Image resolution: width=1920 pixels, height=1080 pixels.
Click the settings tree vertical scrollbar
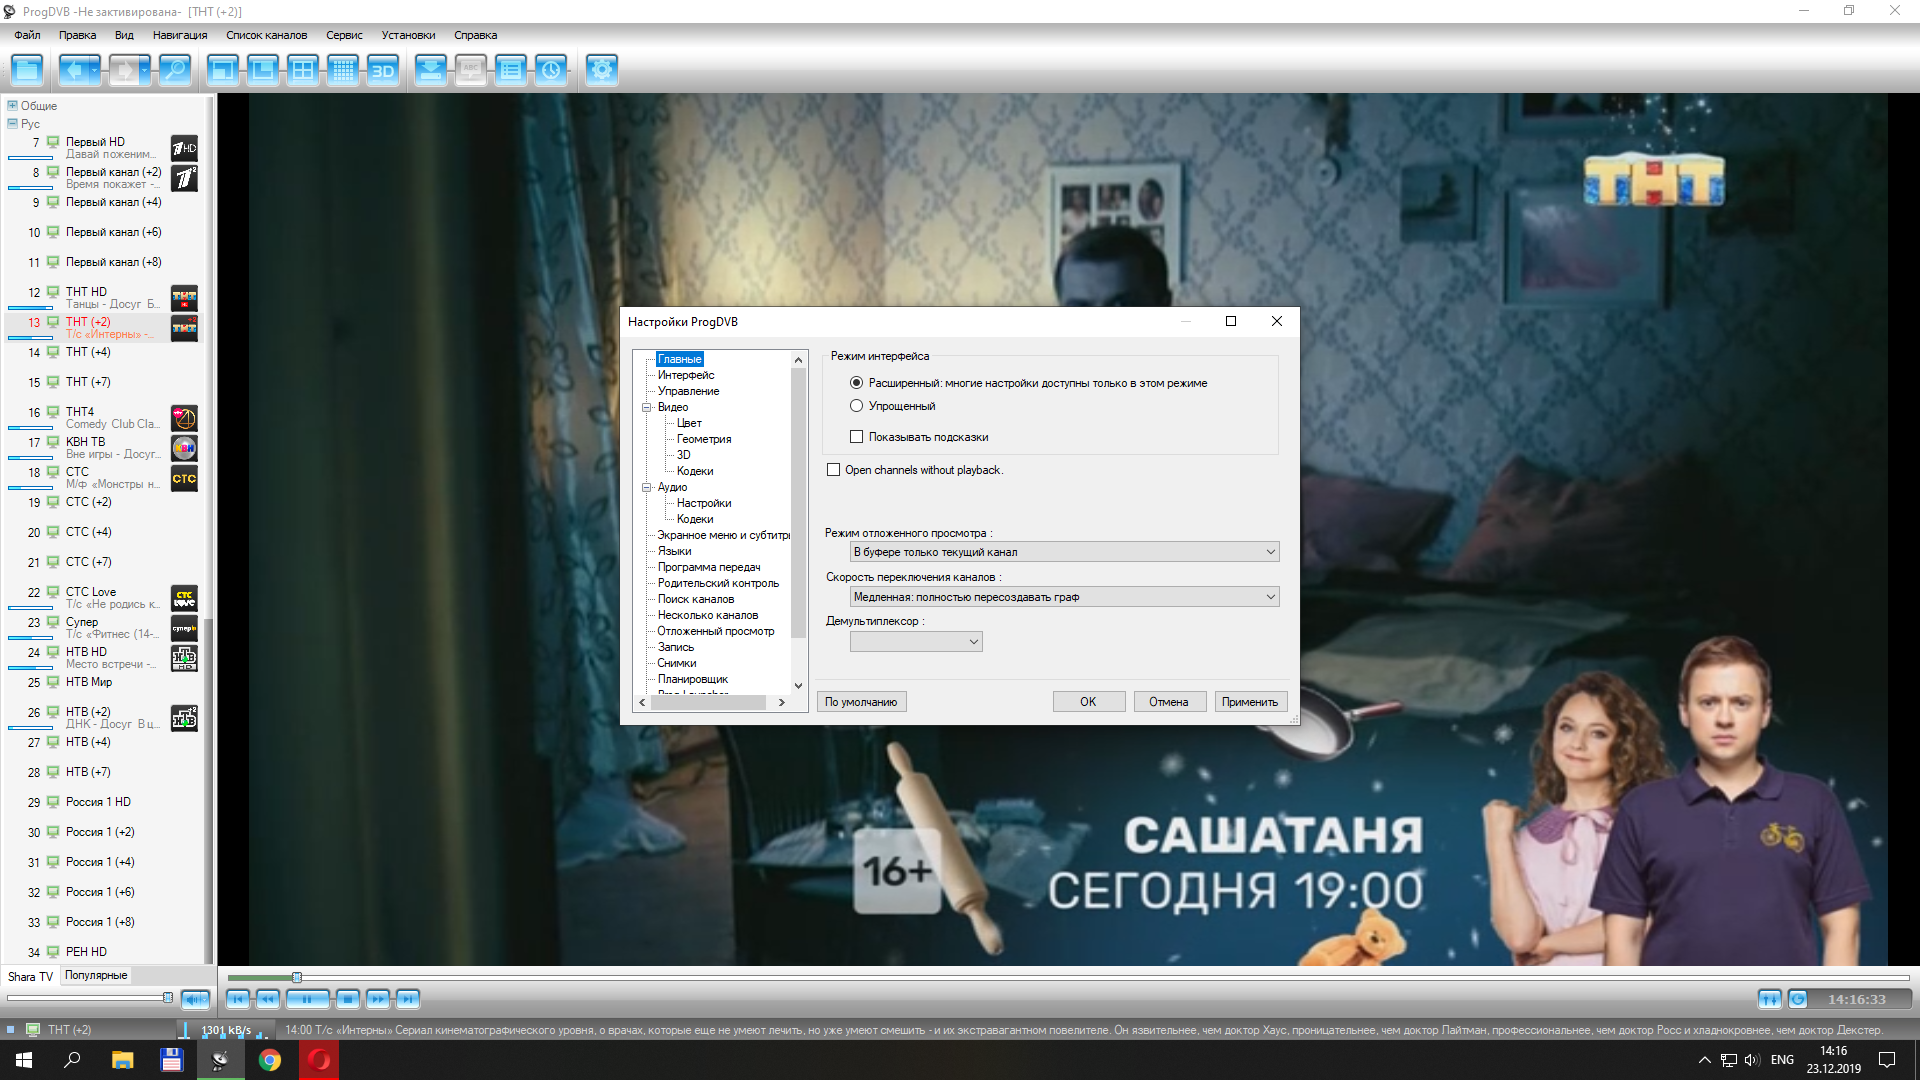798,503
